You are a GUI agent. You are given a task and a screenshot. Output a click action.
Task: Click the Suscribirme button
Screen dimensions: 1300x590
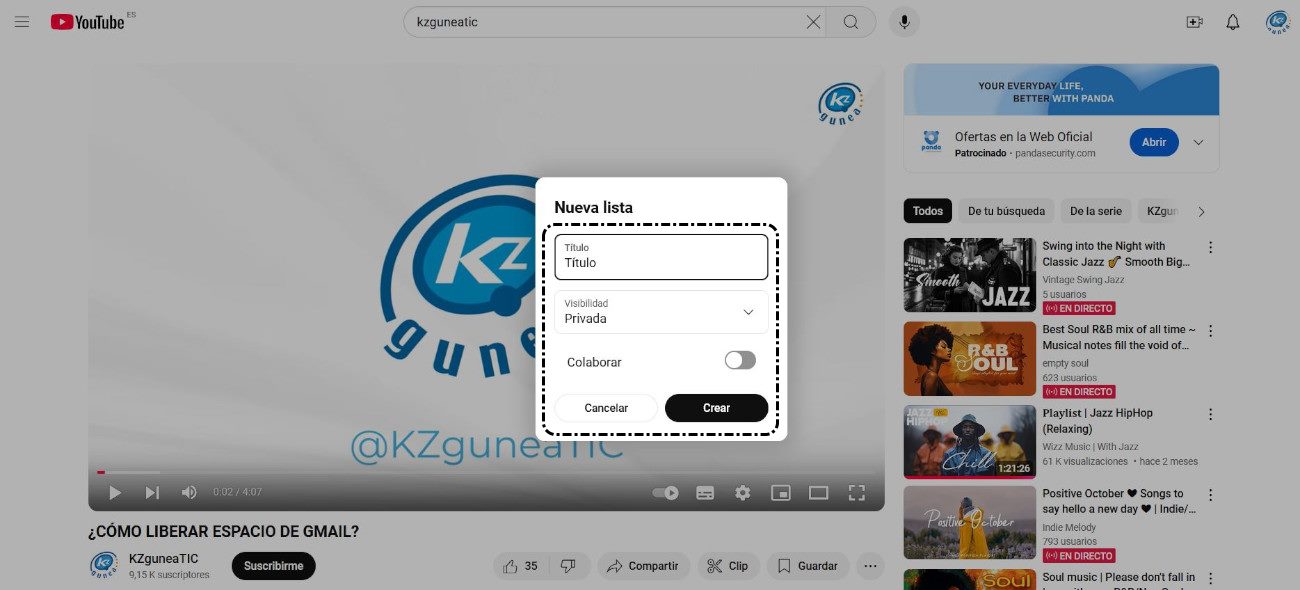tap(273, 566)
